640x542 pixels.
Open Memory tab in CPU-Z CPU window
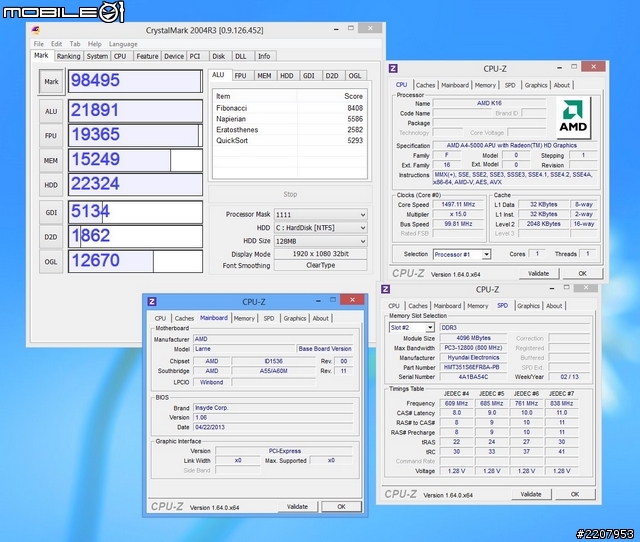coord(485,85)
